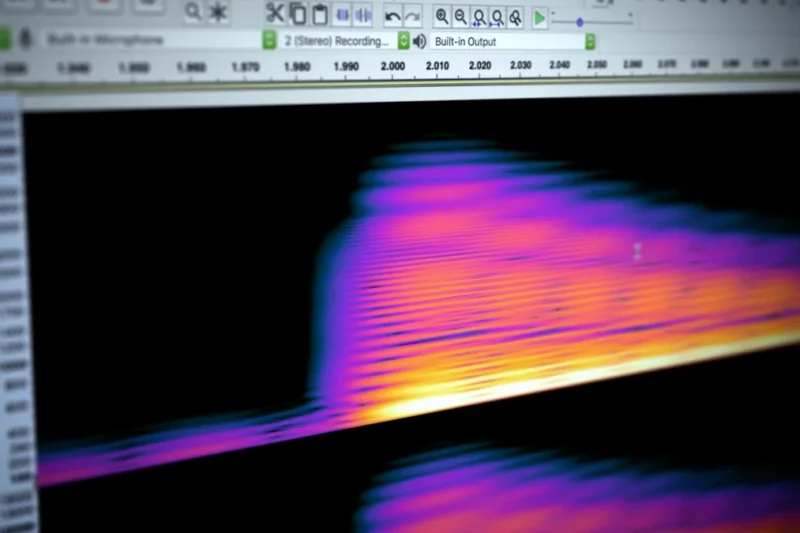Click timeline ruler at 2.000
Viewport: 800px width, 533px height.
392,66
